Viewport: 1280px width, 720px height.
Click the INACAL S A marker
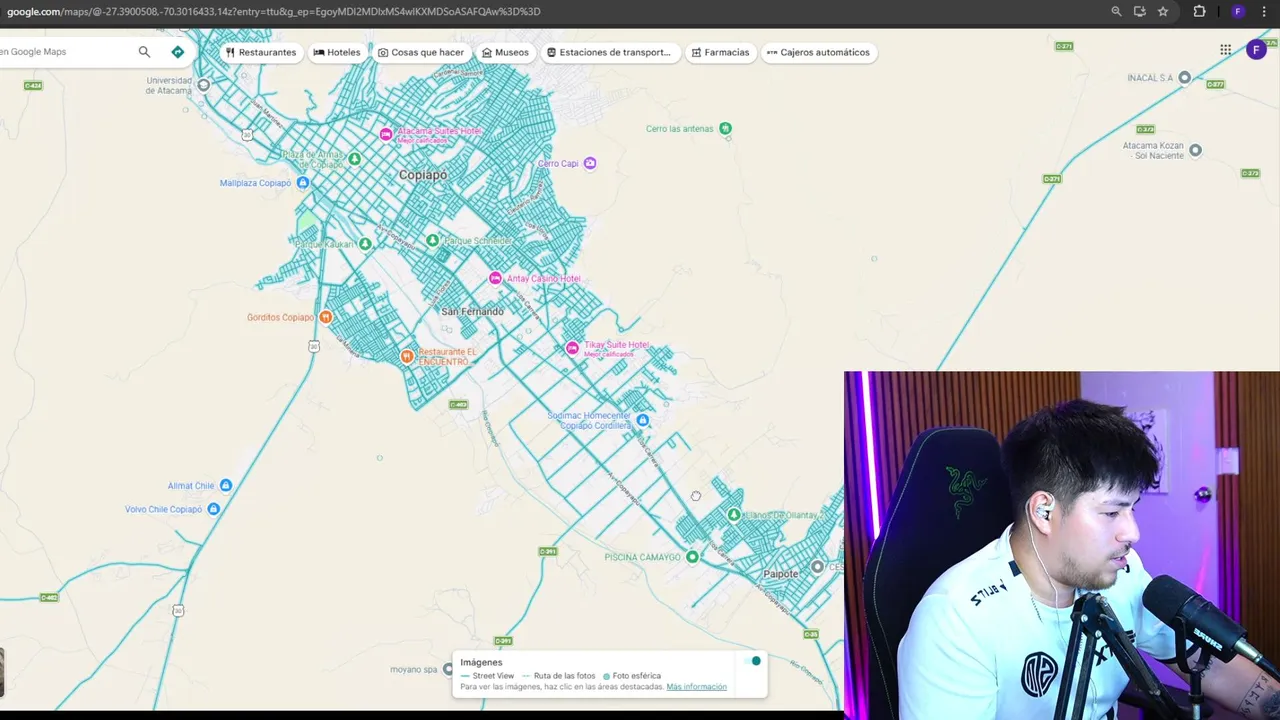(x=1185, y=77)
